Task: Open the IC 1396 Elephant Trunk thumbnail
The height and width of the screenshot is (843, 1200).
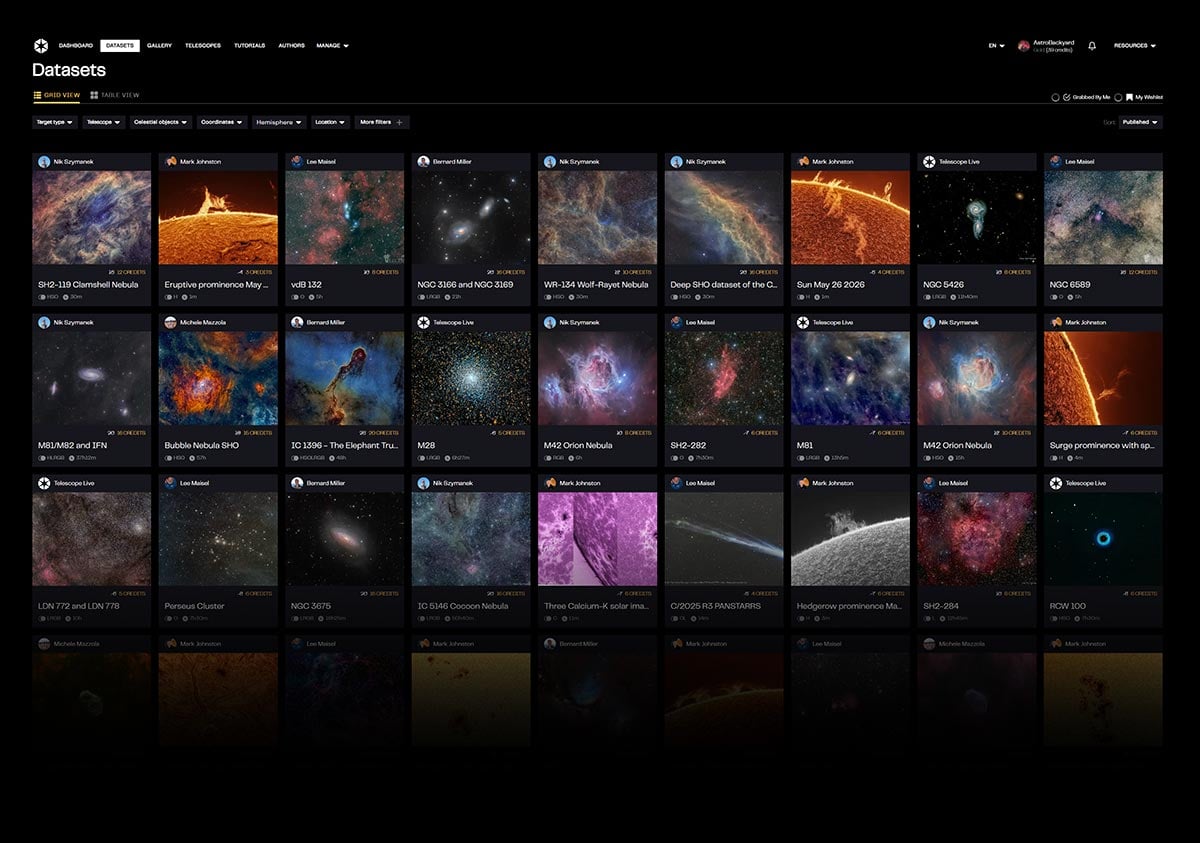Action: point(345,379)
